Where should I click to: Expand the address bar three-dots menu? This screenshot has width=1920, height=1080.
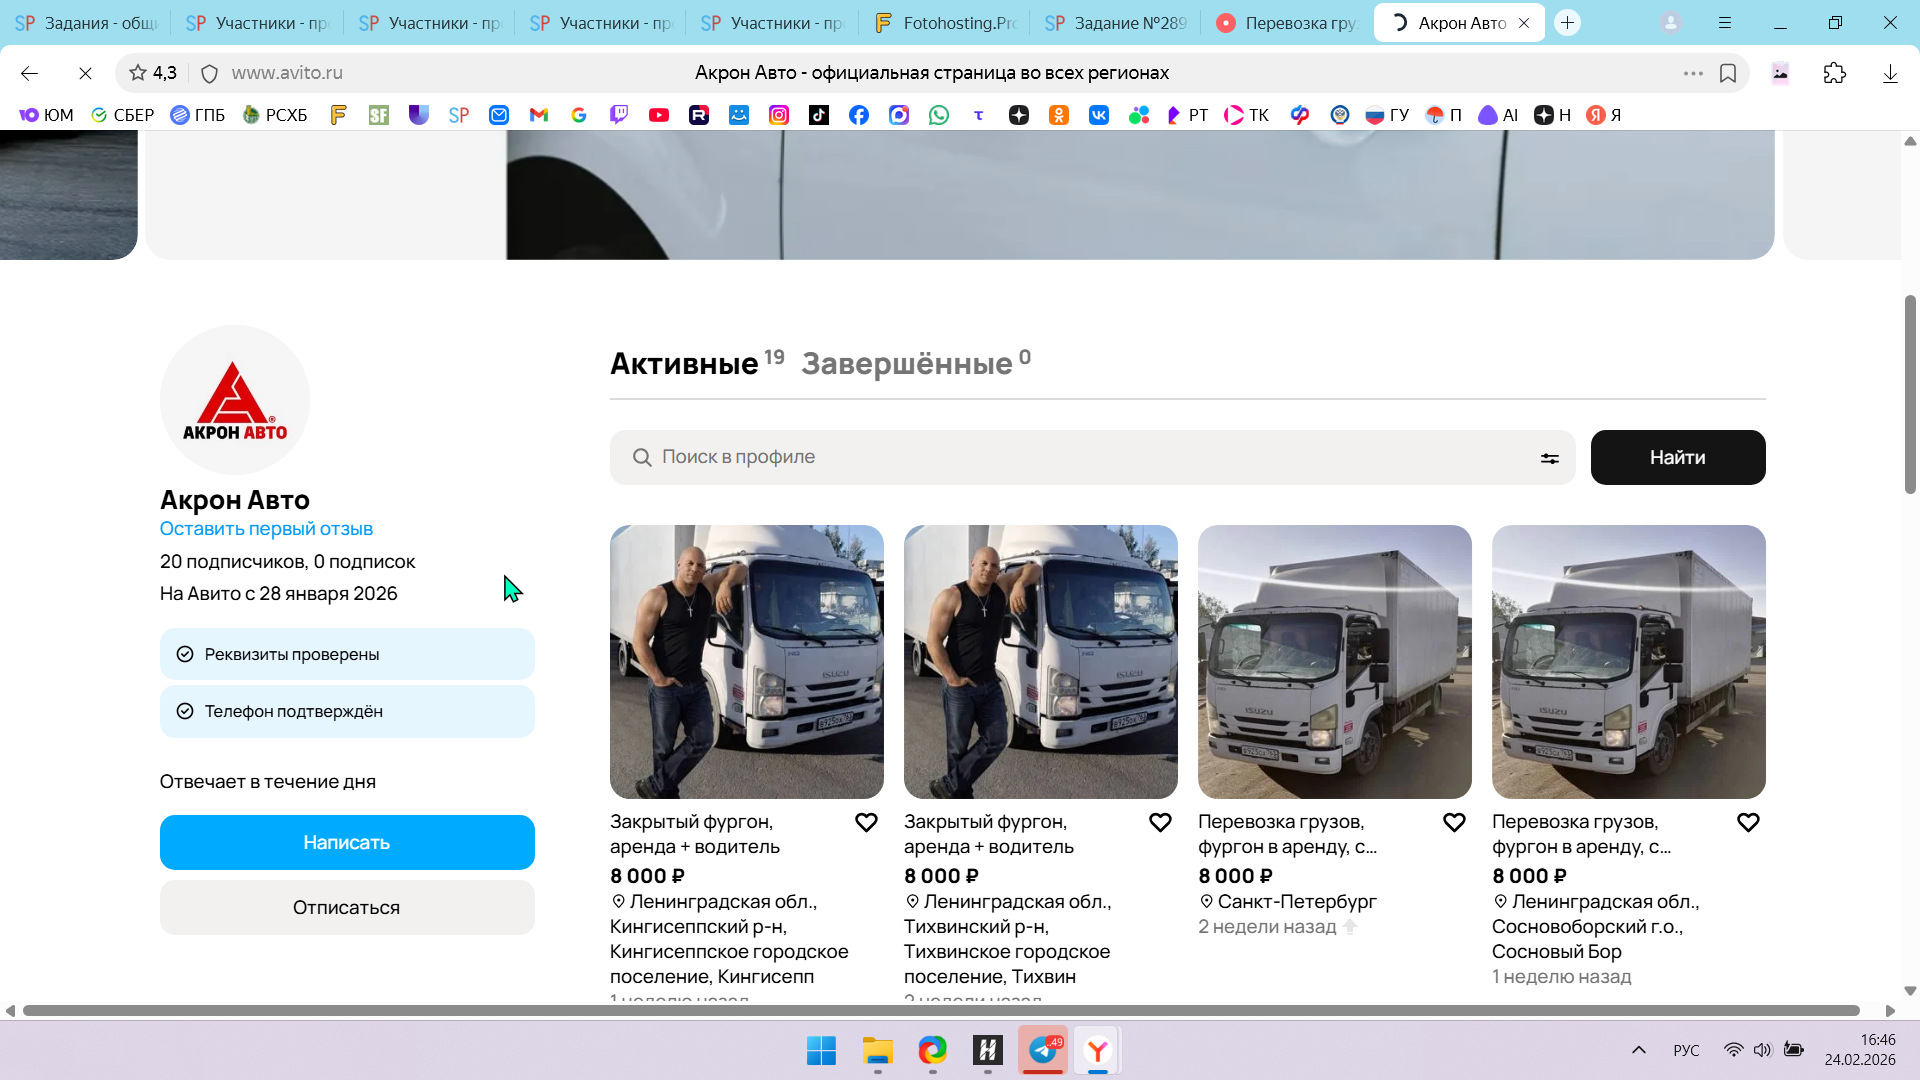pyautogui.click(x=1693, y=73)
